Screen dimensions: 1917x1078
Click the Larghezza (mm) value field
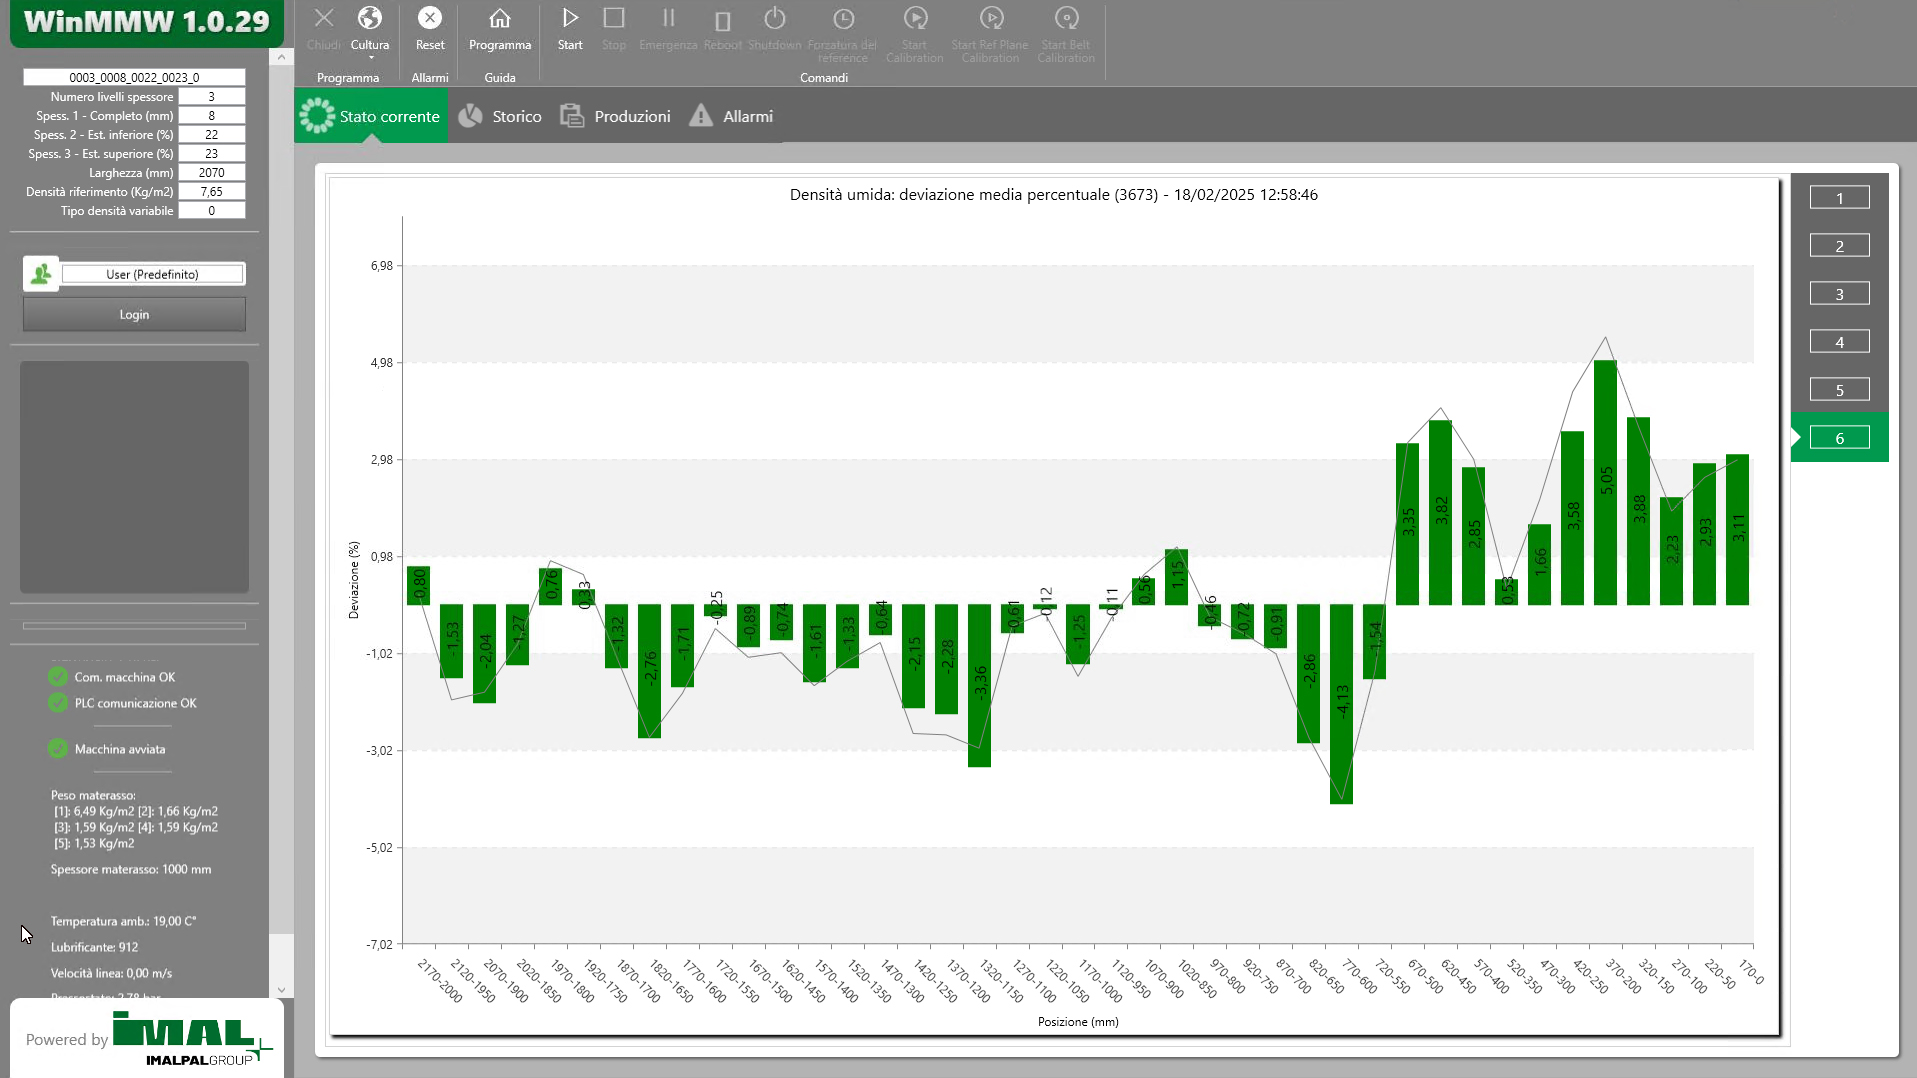(211, 173)
